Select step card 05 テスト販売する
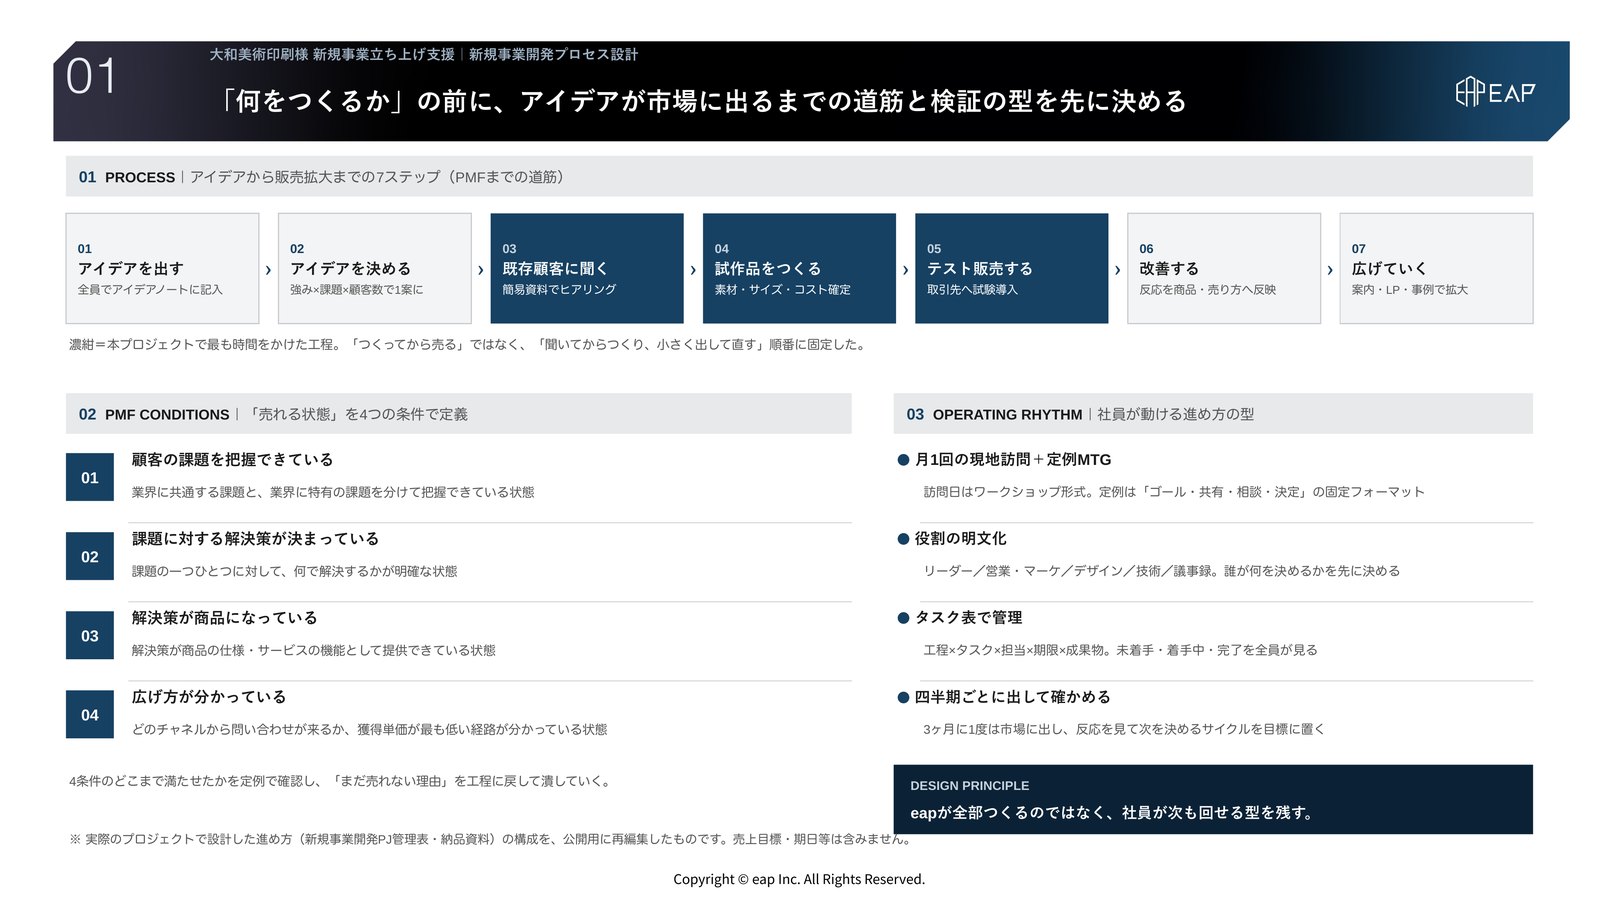This screenshot has height=899, width=1600. tap(1011, 268)
